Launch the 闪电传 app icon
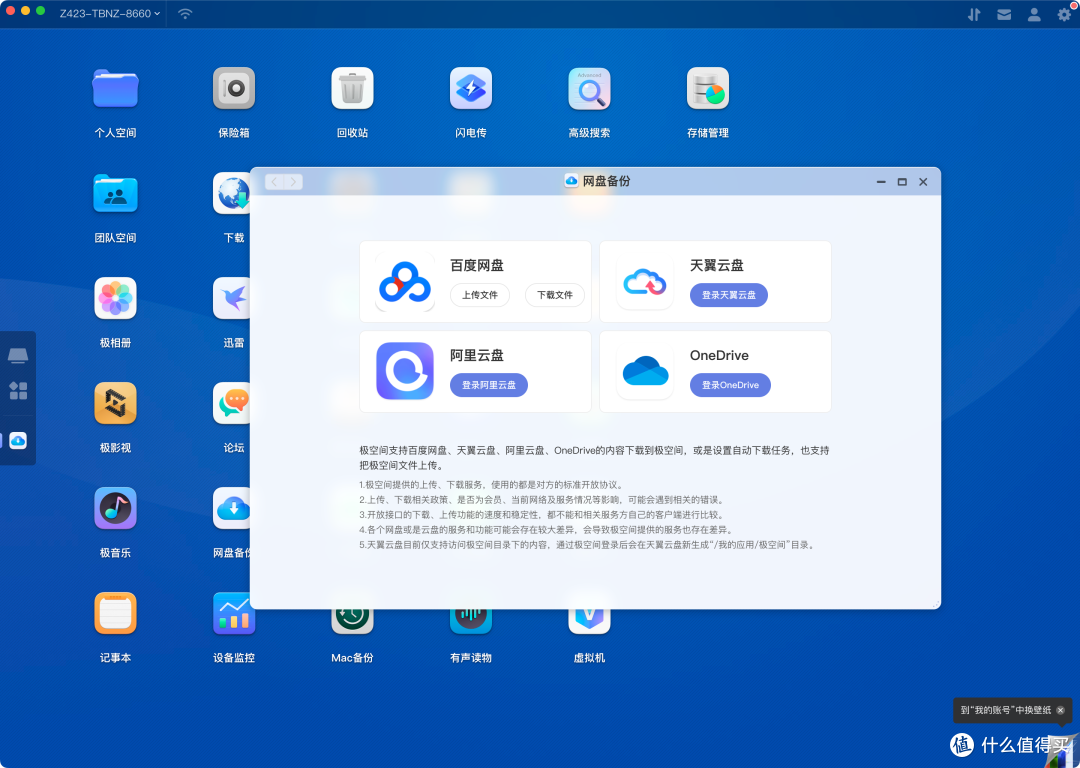 click(471, 88)
